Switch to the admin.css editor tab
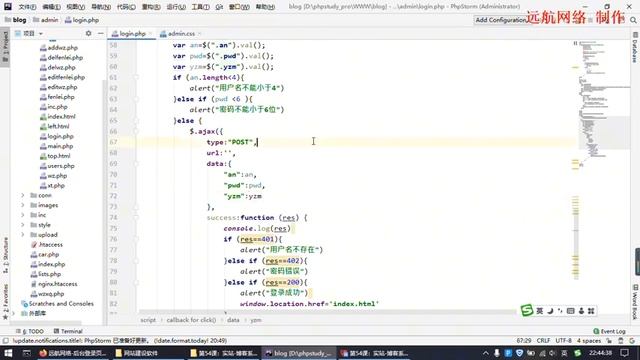Image resolution: width=640 pixels, height=360 pixels. click(181, 33)
